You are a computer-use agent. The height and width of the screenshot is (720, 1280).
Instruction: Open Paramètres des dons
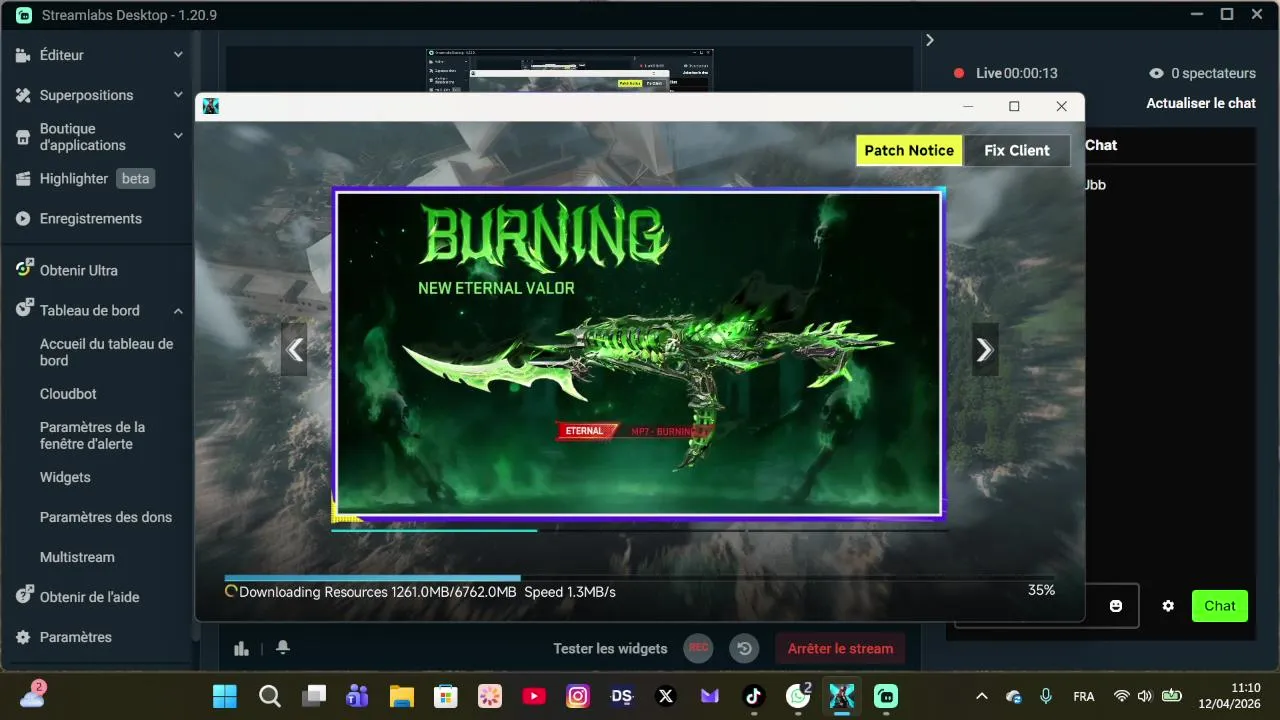point(106,517)
